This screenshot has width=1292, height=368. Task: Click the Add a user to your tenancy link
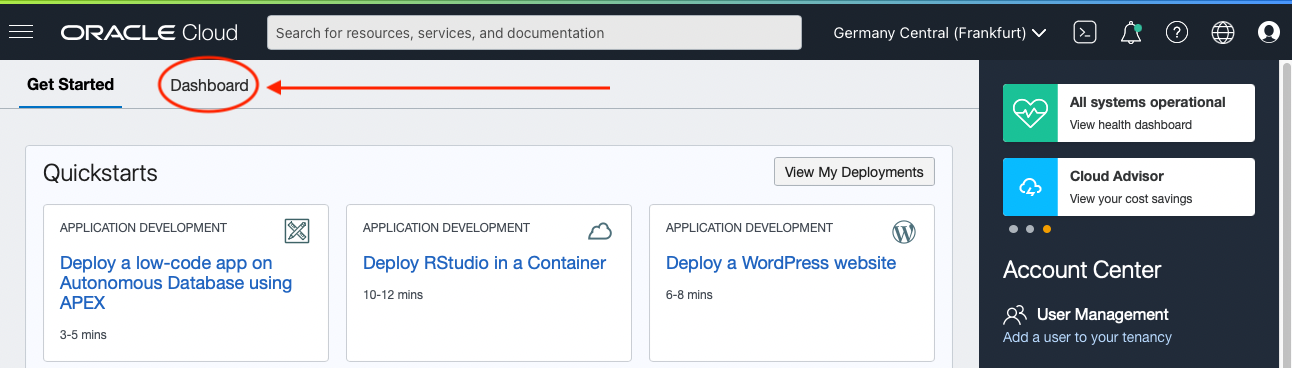[1087, 337]
